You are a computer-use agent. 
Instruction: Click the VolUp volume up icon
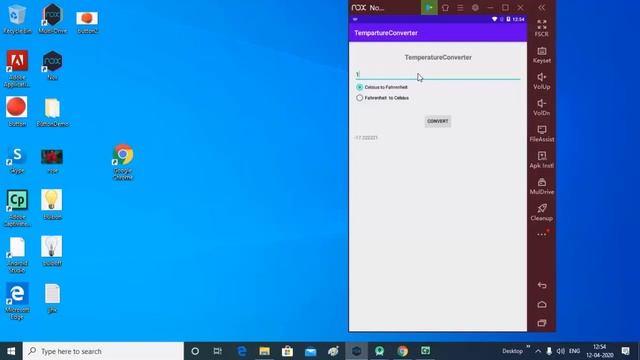coord(542,81)
